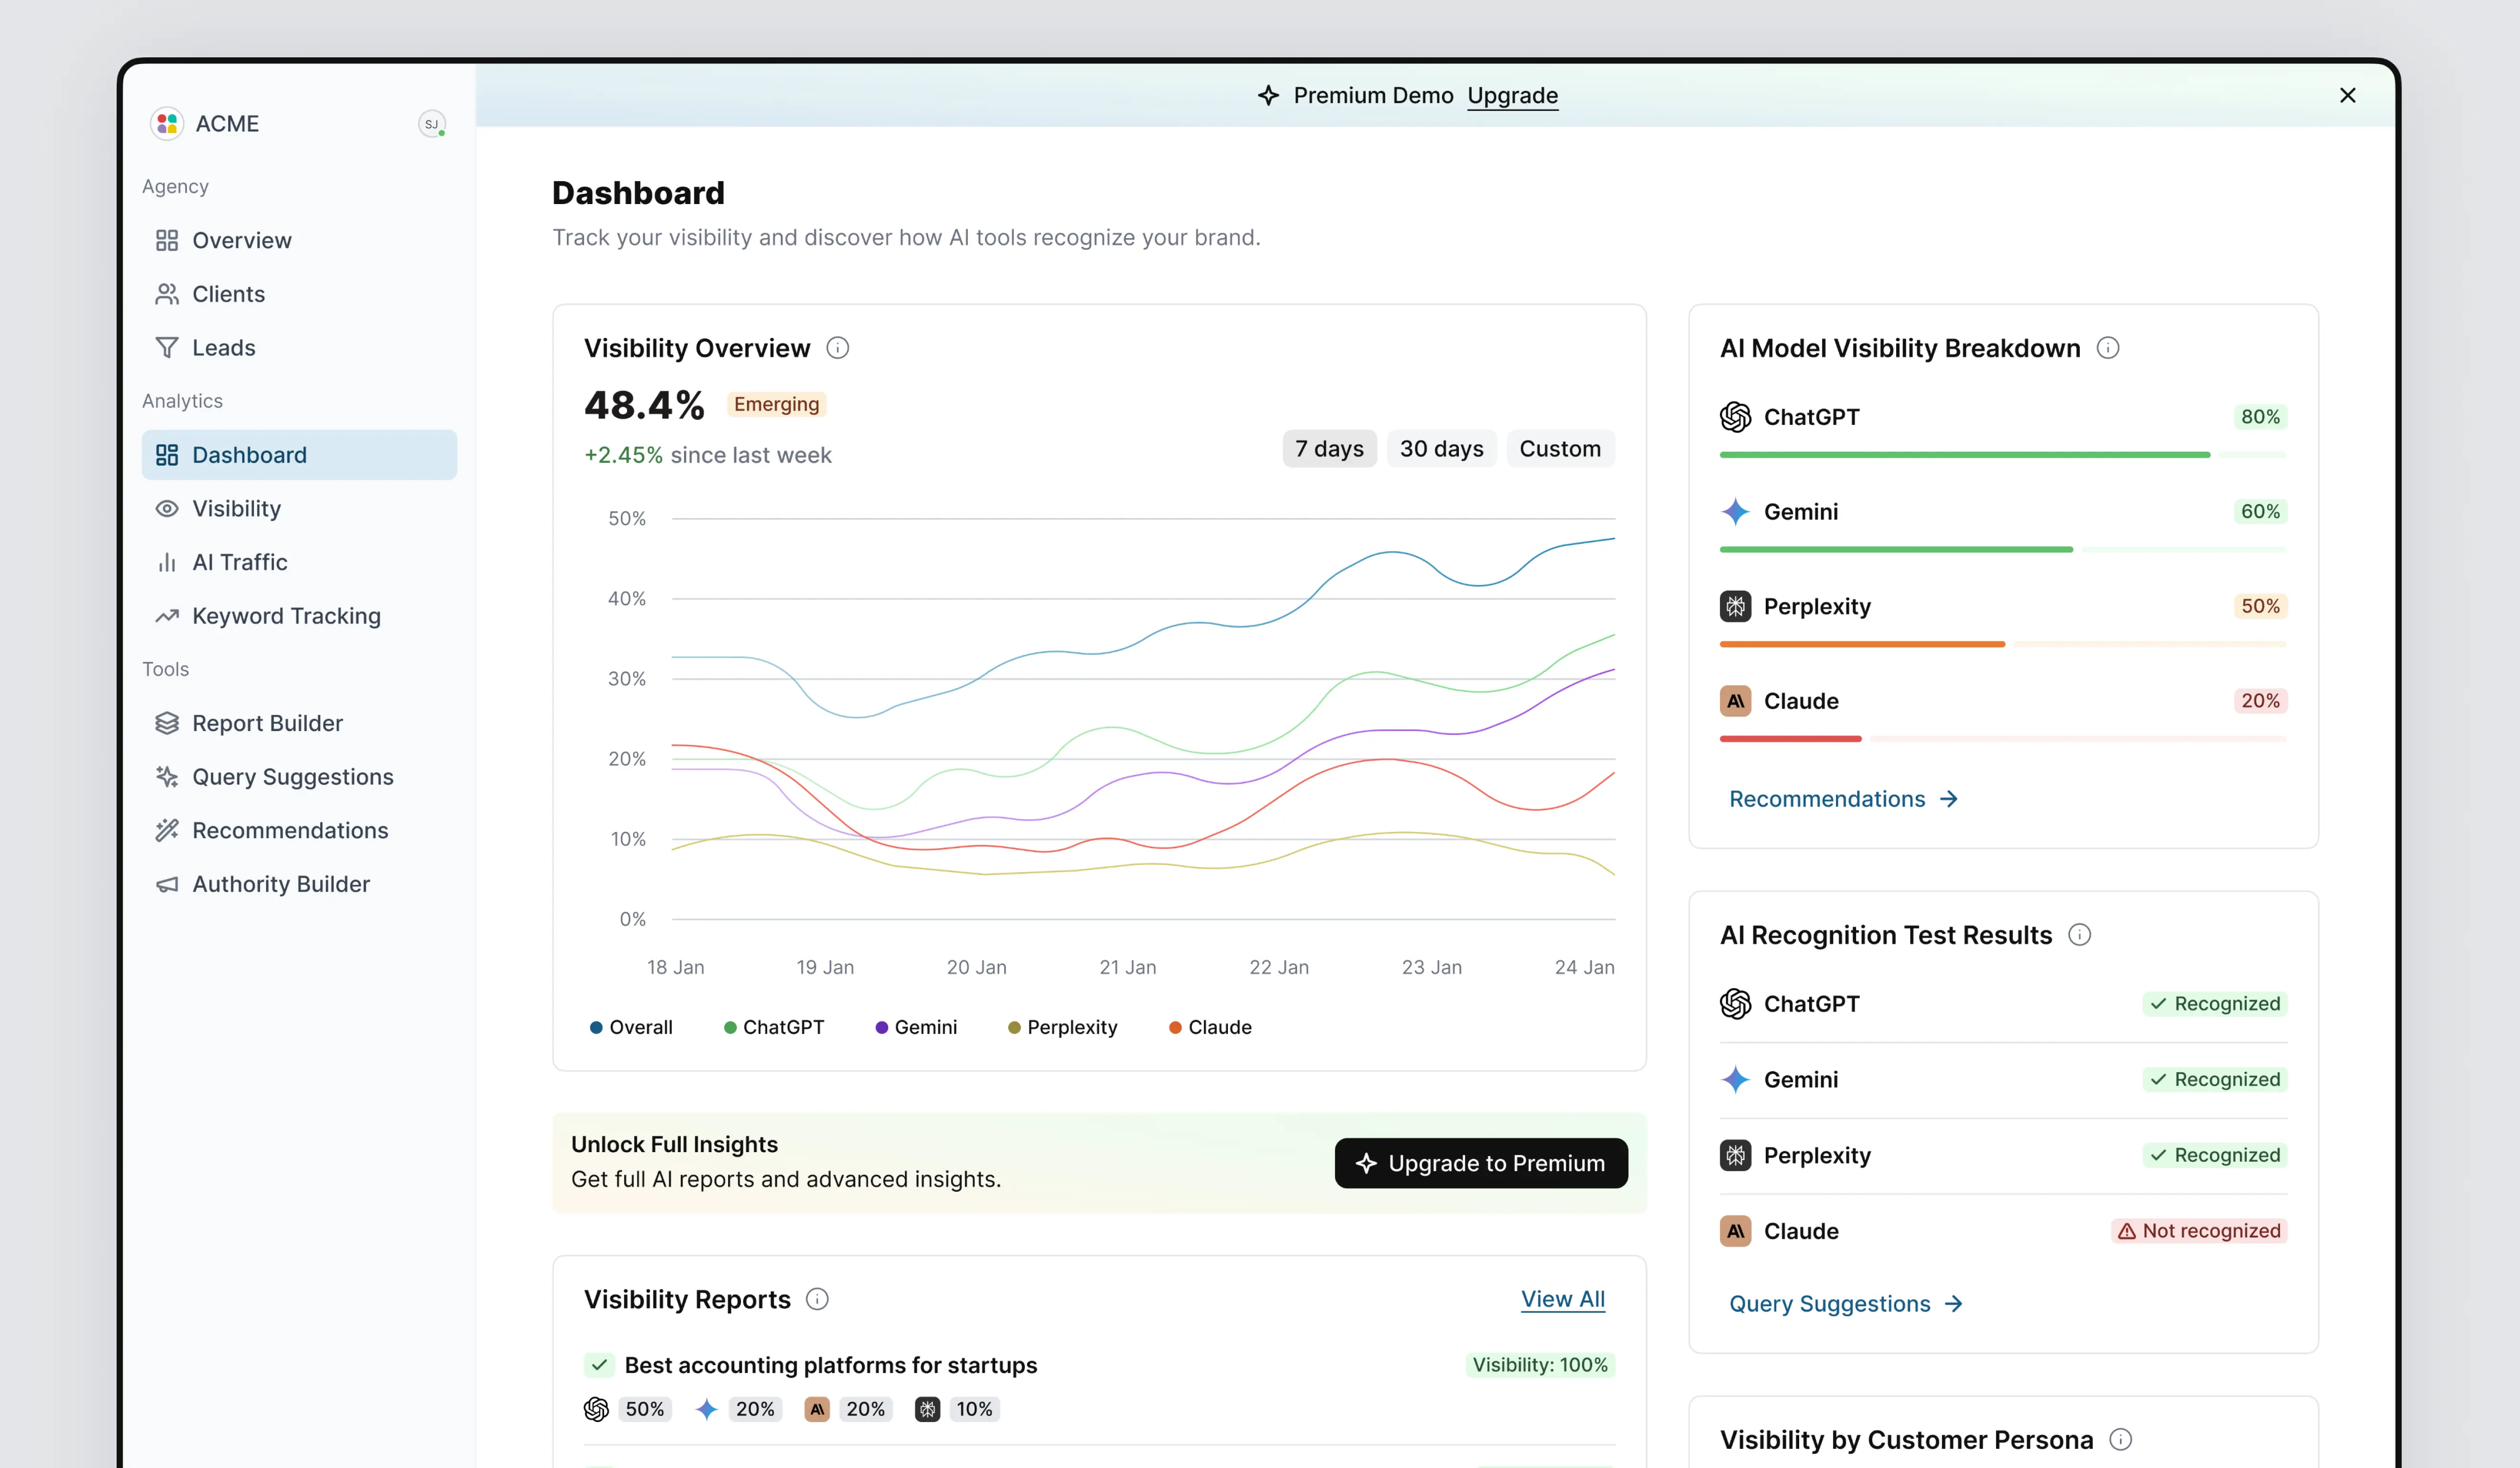Open View All visibility reports link
Viewport: 2520px width, 1468px height.
[1562, 1299]
